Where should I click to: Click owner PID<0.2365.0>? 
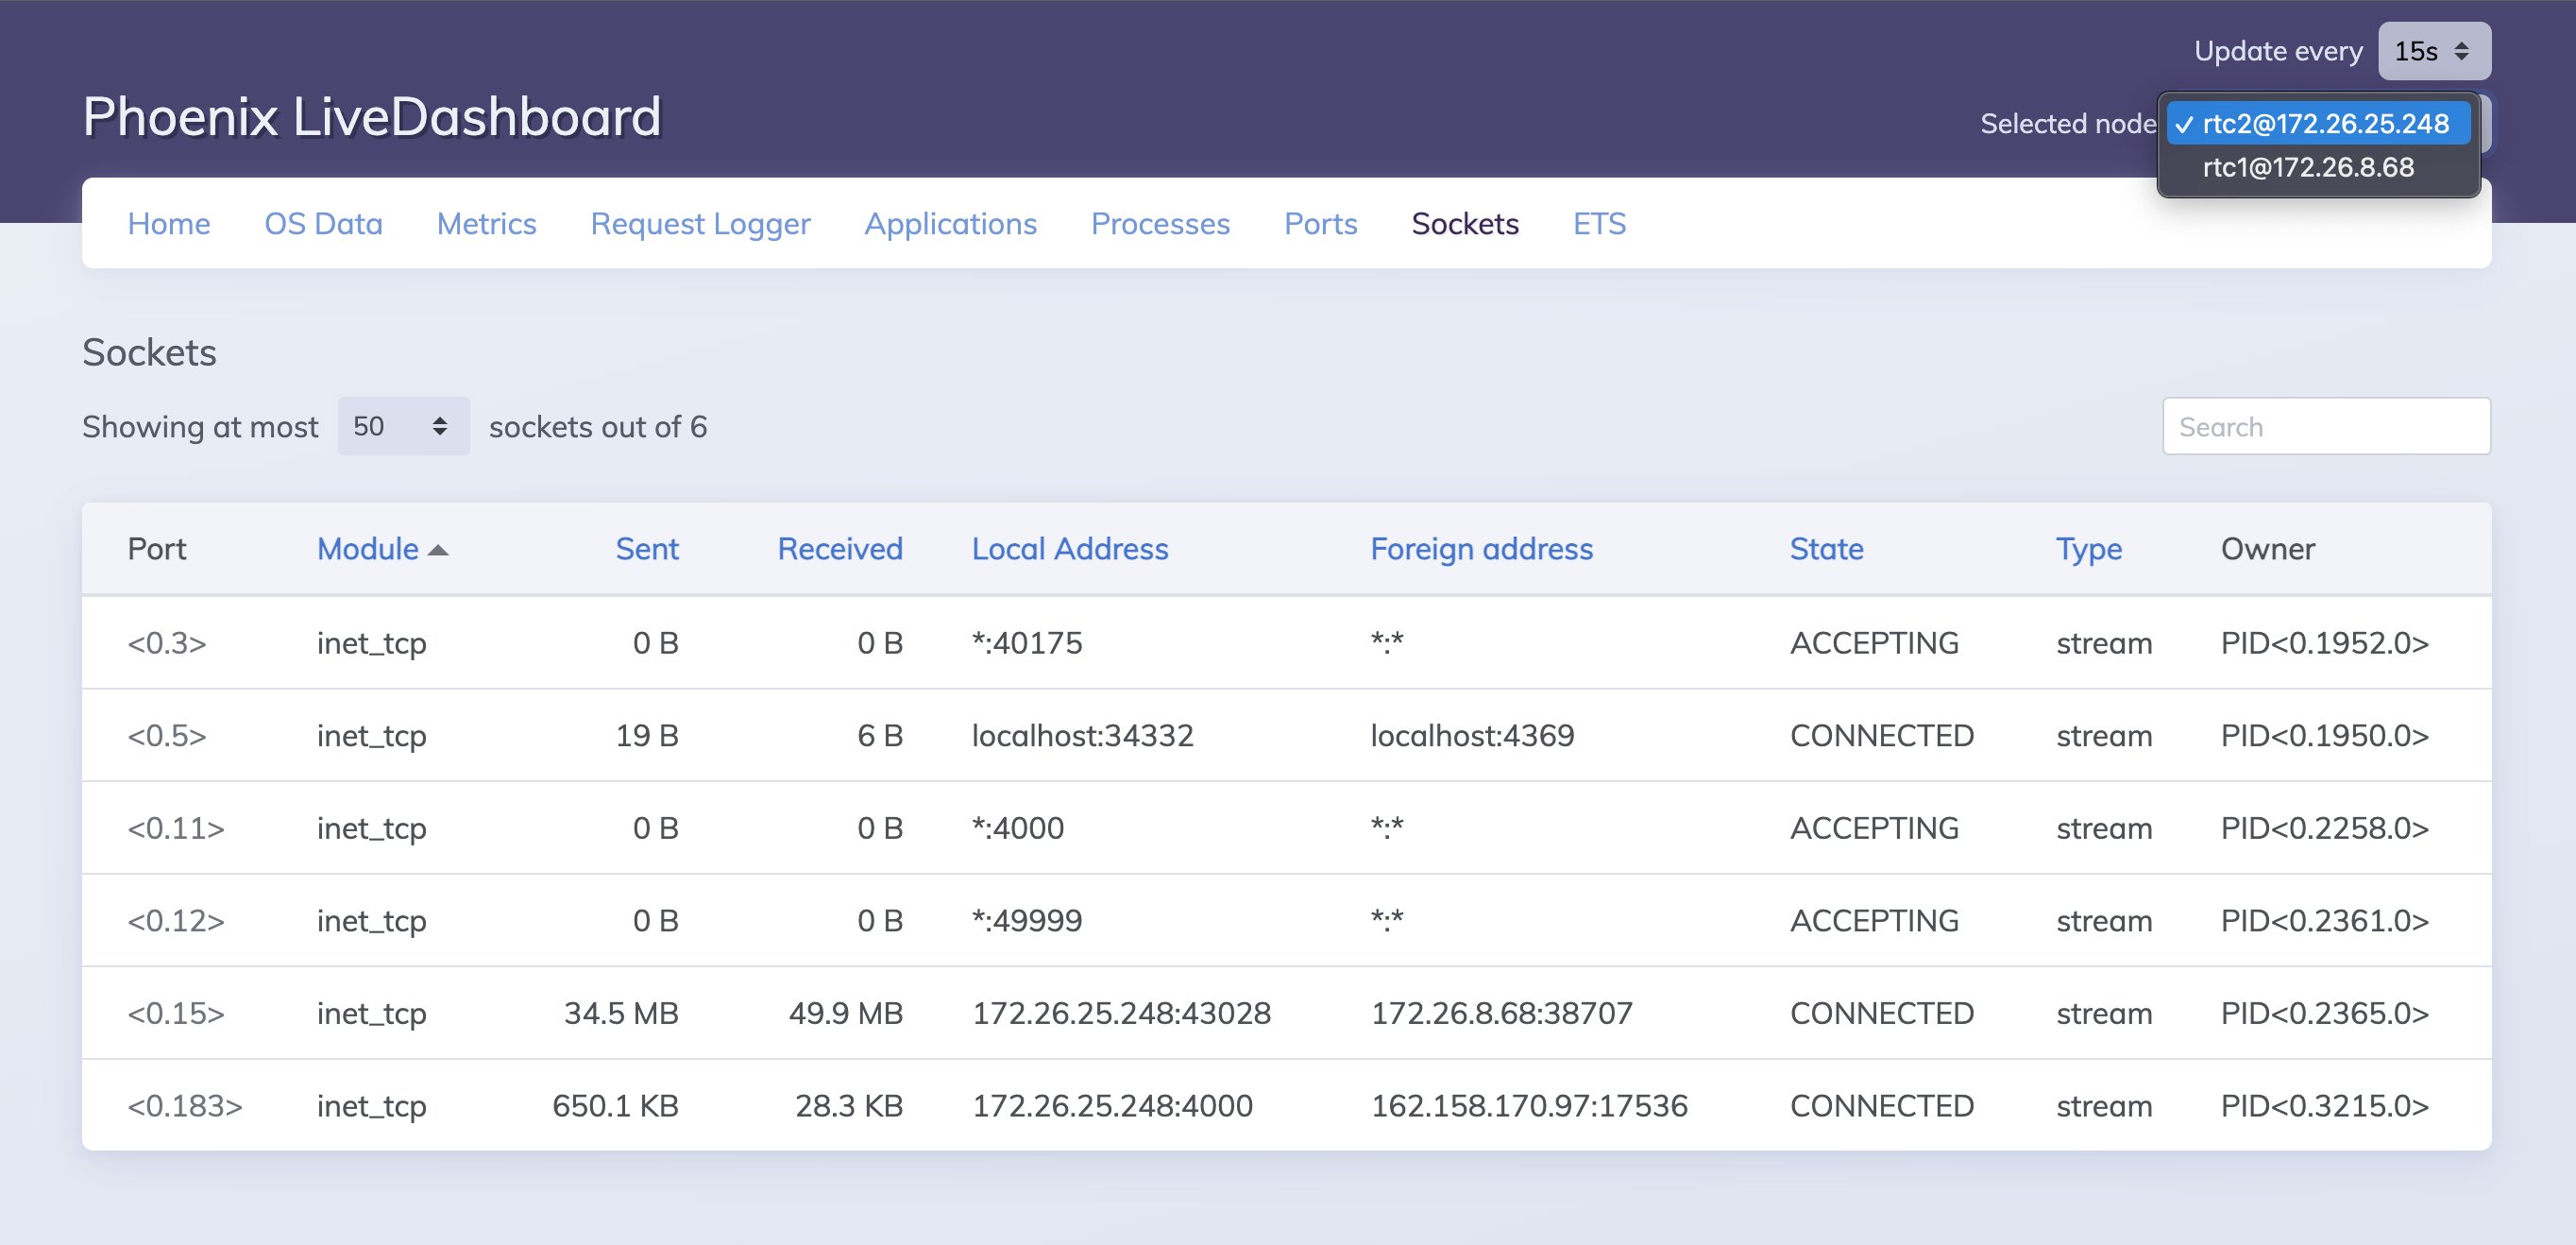click(x=2325, y=1014)
